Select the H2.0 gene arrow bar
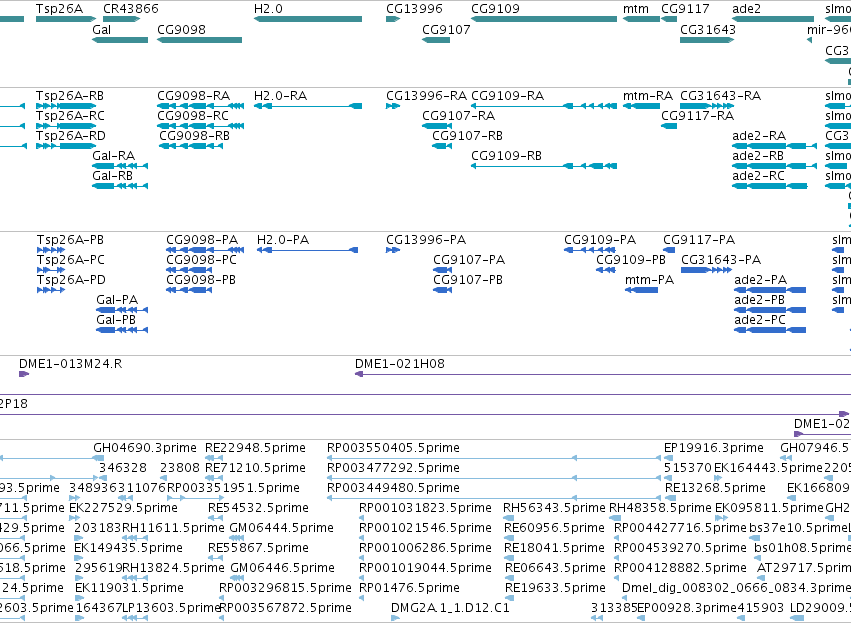Screen dimensions: 851x623 pos(308,19)
